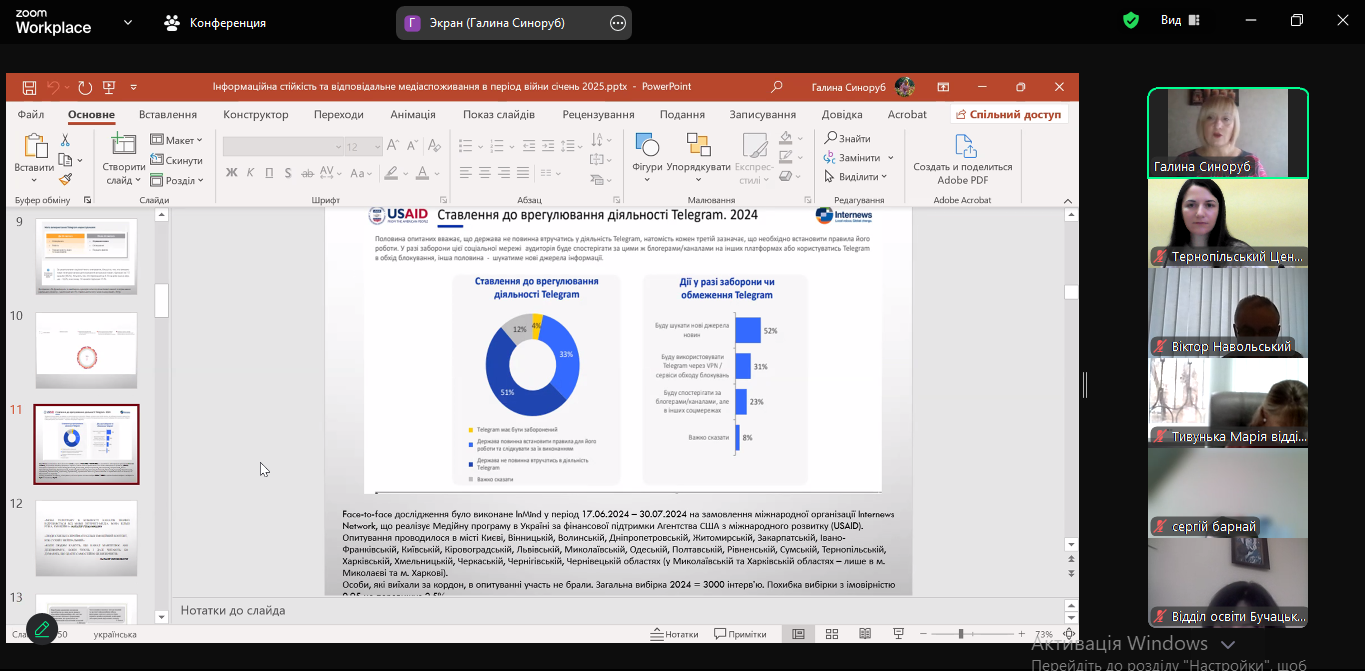
Task: Open Буфер обміну dialog launcher
Action: tap(87, 200)
